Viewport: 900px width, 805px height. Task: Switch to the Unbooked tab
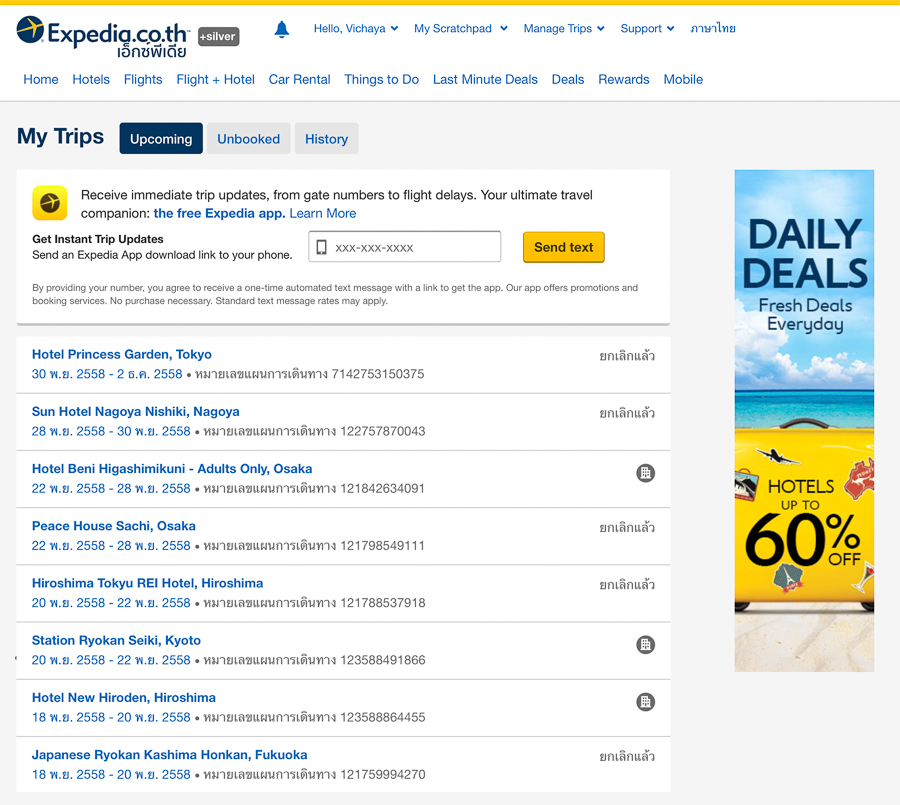249,138
